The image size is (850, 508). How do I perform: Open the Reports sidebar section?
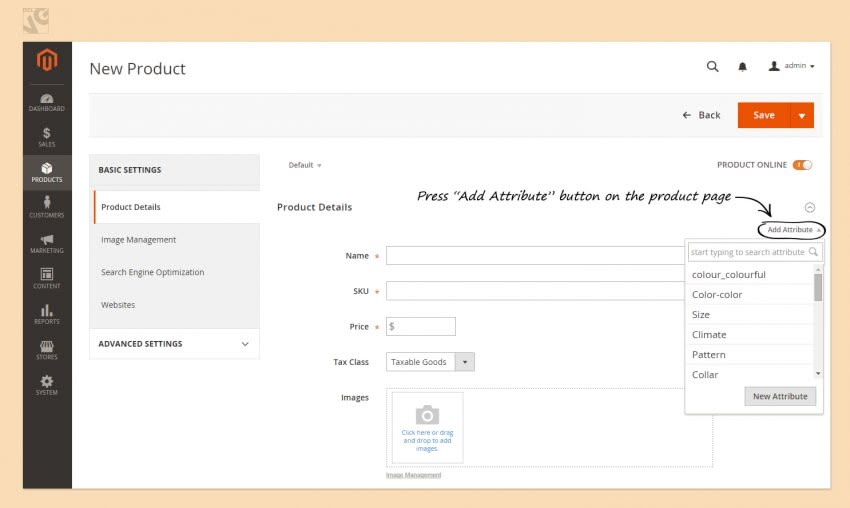click(47, 314)
